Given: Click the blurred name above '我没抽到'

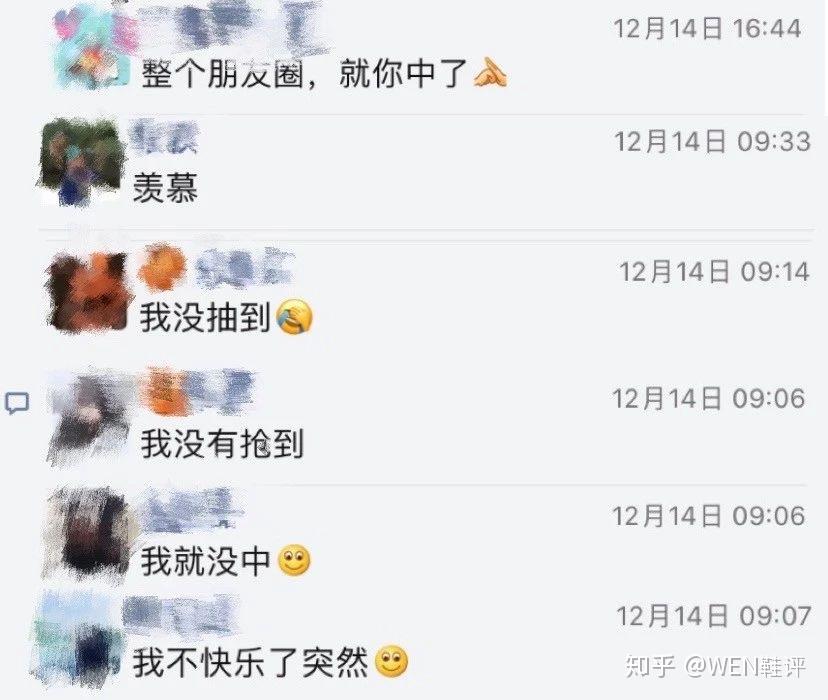Looking at the screenshot, I should pyautogui.click(x=217, y=268).
